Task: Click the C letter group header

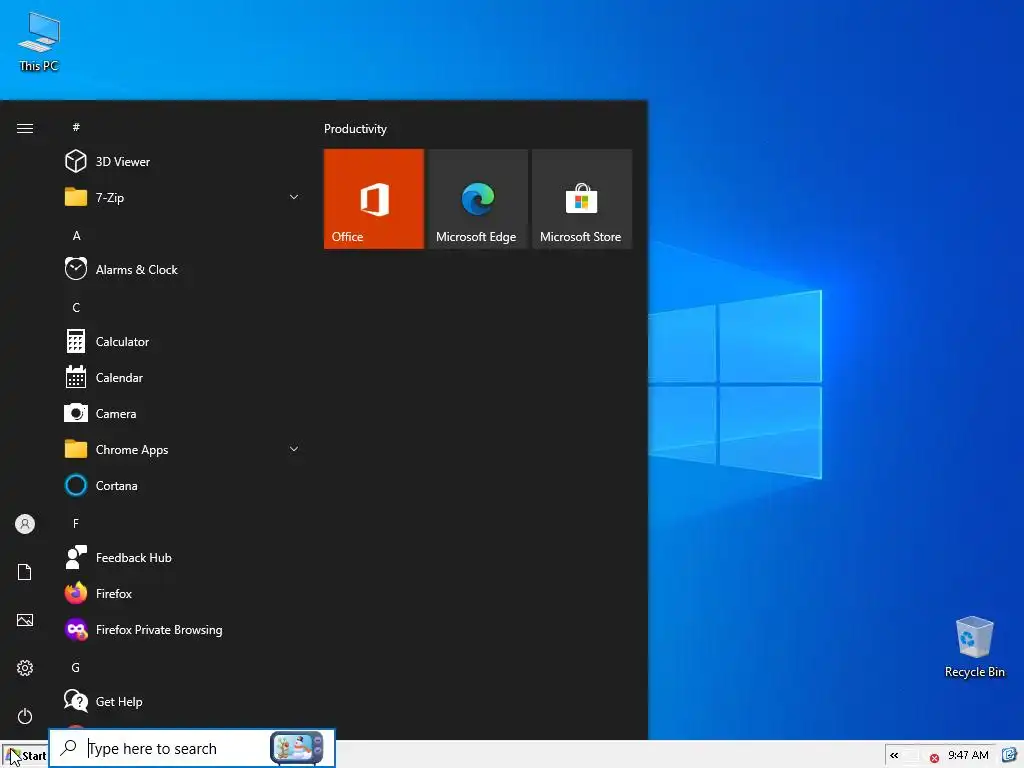Action: coord(76,308)
